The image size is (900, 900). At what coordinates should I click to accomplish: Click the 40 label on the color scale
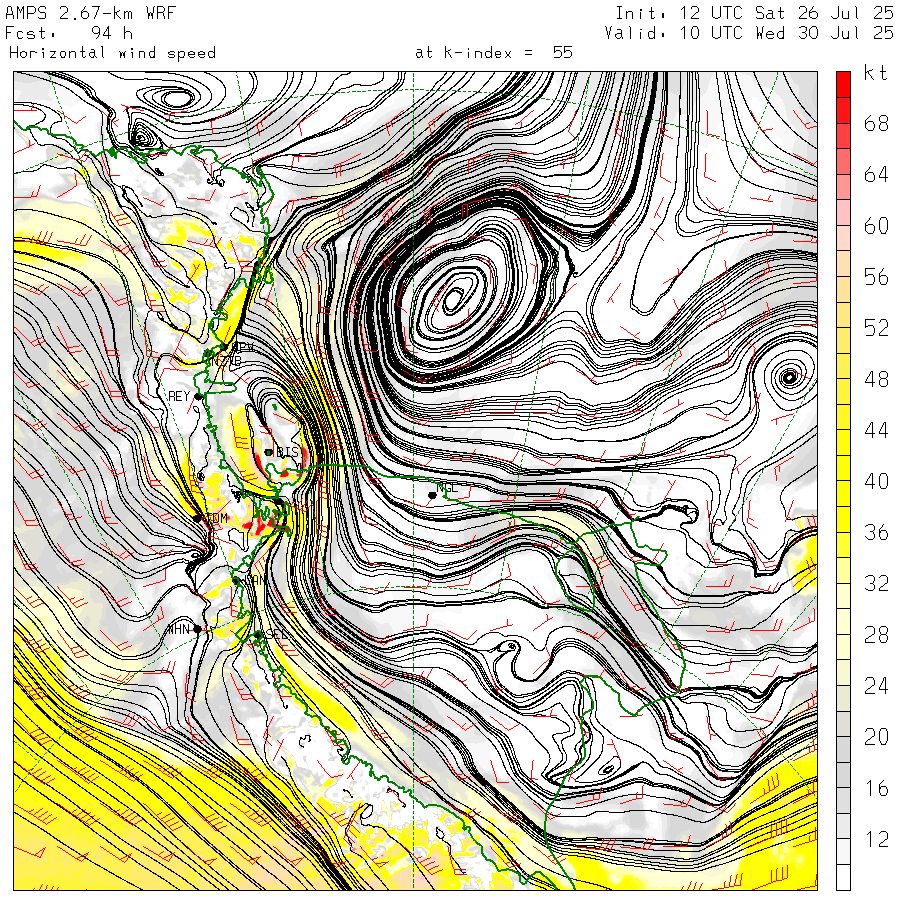pos(876,481)
